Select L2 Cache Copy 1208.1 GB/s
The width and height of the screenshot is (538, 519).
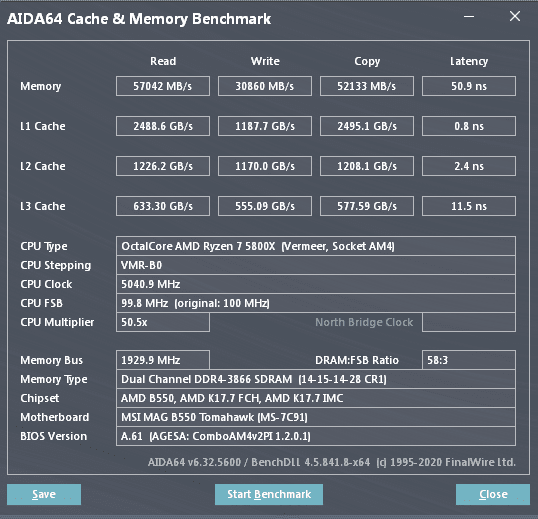(367, 166)
